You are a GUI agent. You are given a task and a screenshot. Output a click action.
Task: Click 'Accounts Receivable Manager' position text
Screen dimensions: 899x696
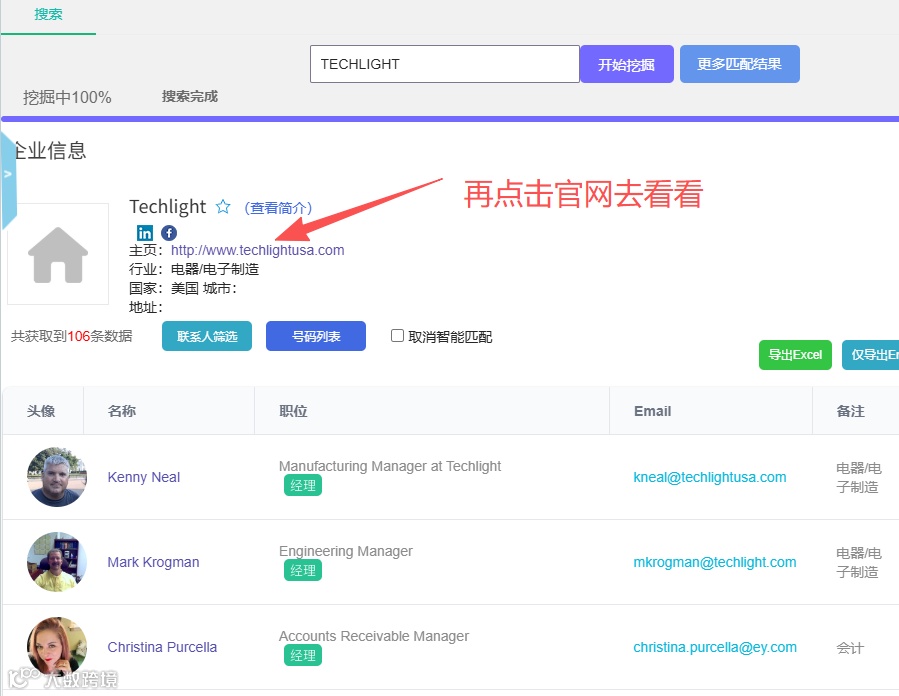click(374, 636)
